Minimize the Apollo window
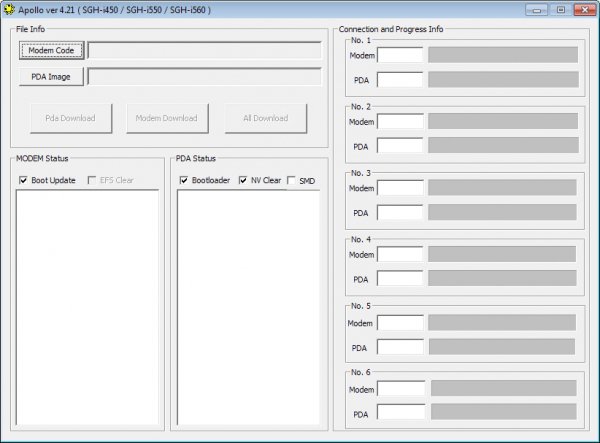 tap(536, 10)
